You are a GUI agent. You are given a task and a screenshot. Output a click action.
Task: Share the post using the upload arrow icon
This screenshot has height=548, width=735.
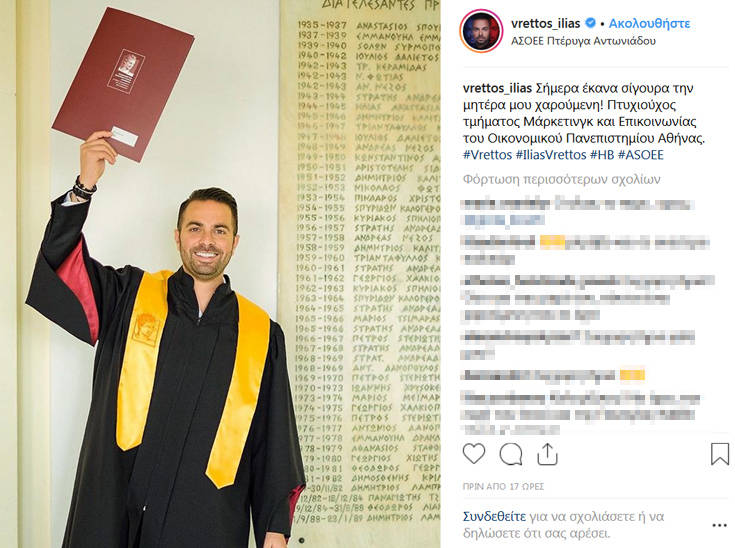coord(547,454)
